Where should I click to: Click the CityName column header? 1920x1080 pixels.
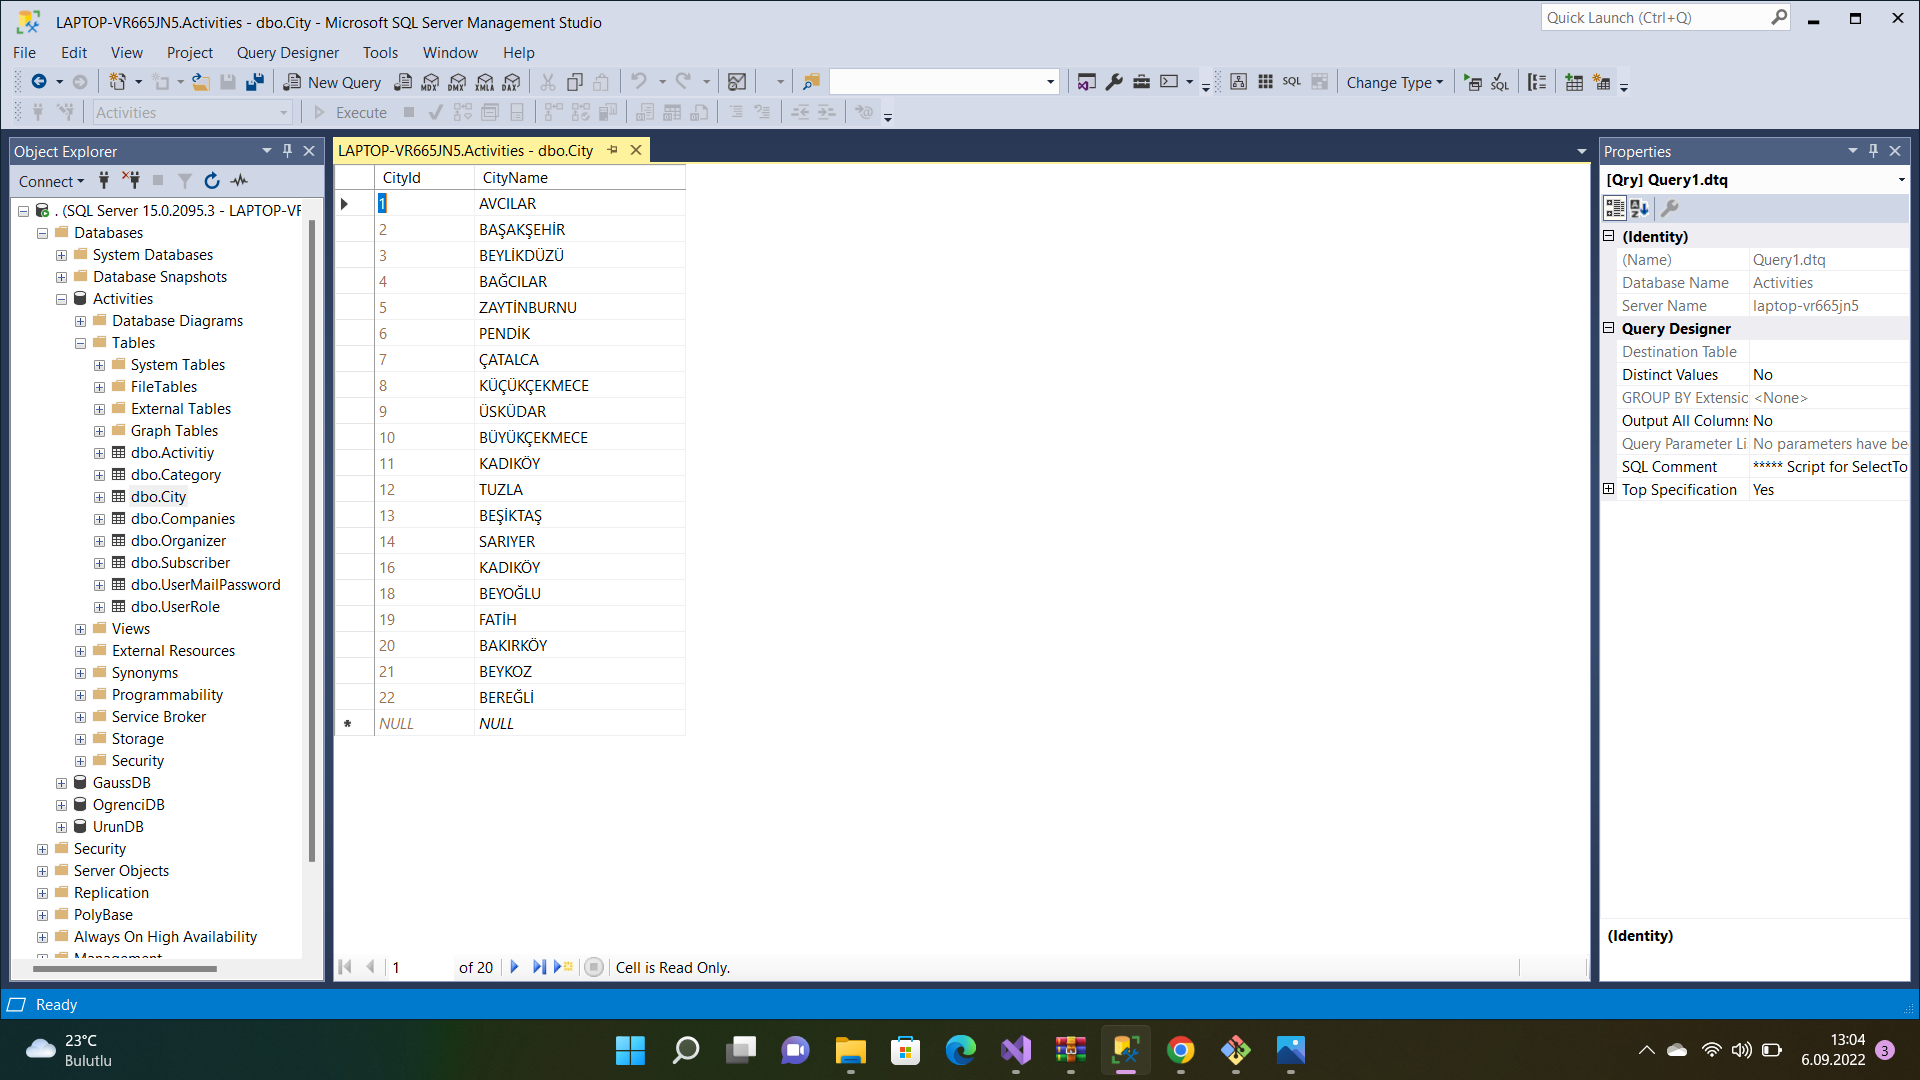[579, 177]
